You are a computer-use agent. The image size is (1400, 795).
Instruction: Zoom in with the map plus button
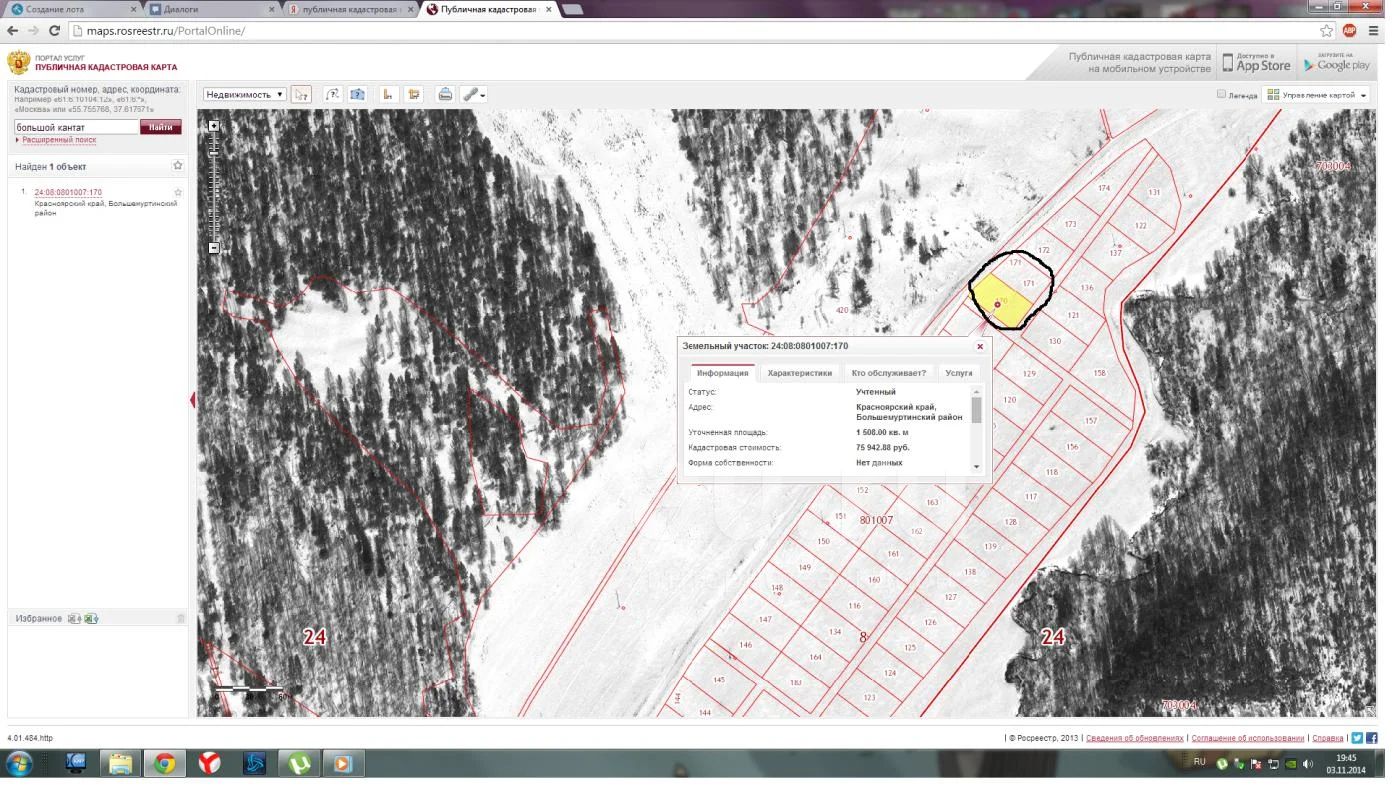click(213, 126)
